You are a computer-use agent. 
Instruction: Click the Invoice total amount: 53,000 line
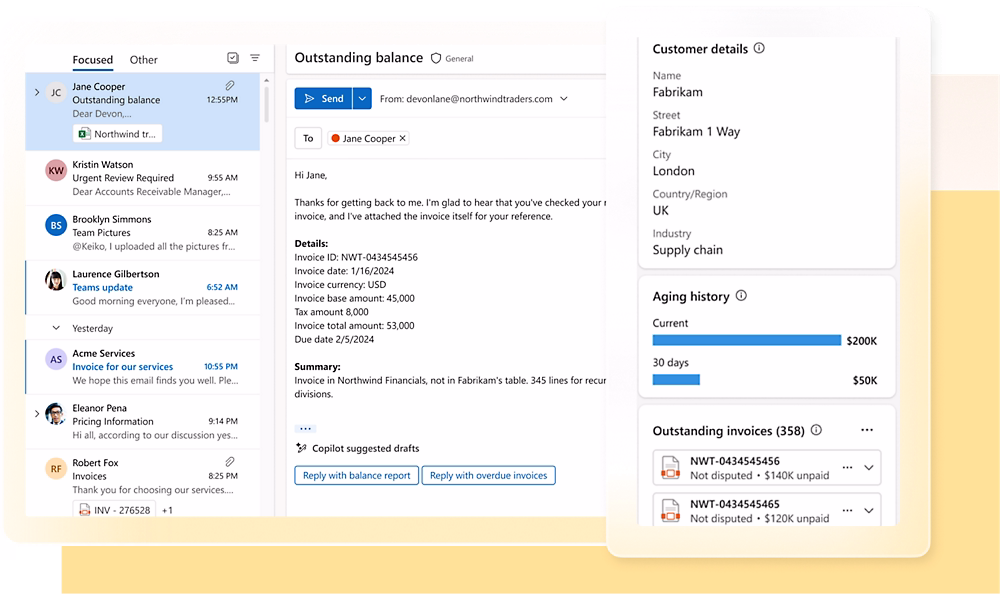tap(355, 325)
